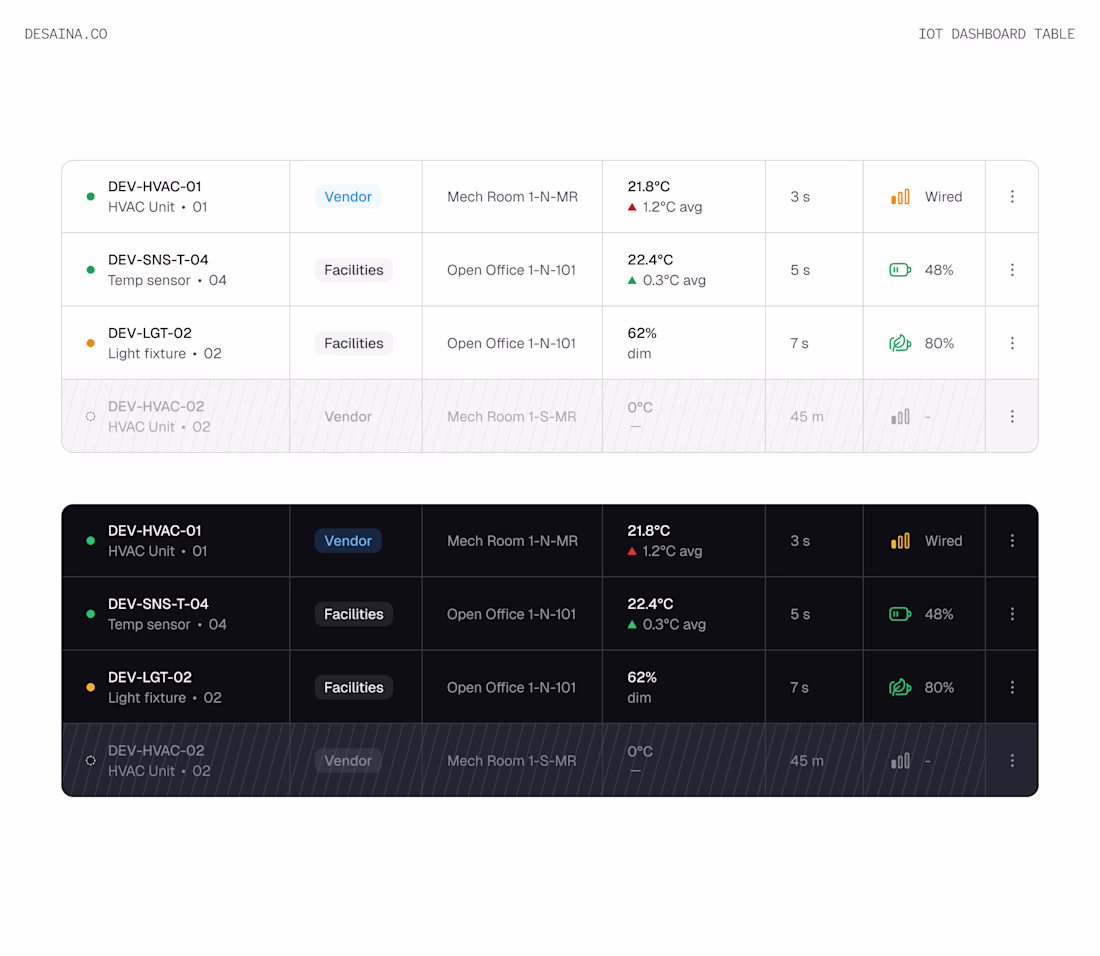Select DEV-HVAC-01 device name in dark table
The height and width of the screenshot is (956, 1100).
click(154, 531)
